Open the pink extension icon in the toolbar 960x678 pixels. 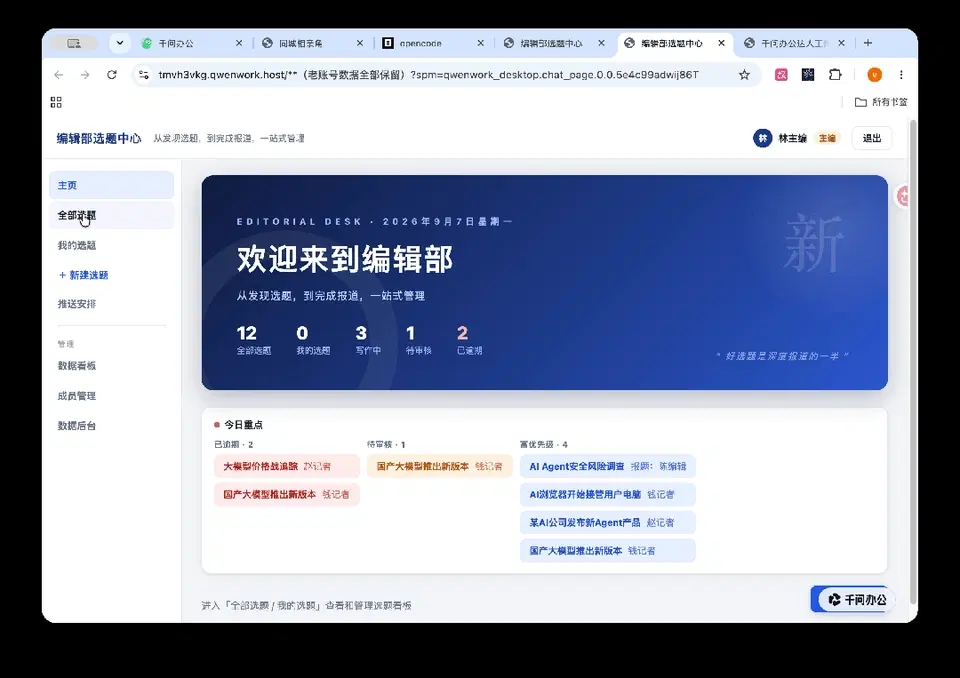[x=781, y=75]
